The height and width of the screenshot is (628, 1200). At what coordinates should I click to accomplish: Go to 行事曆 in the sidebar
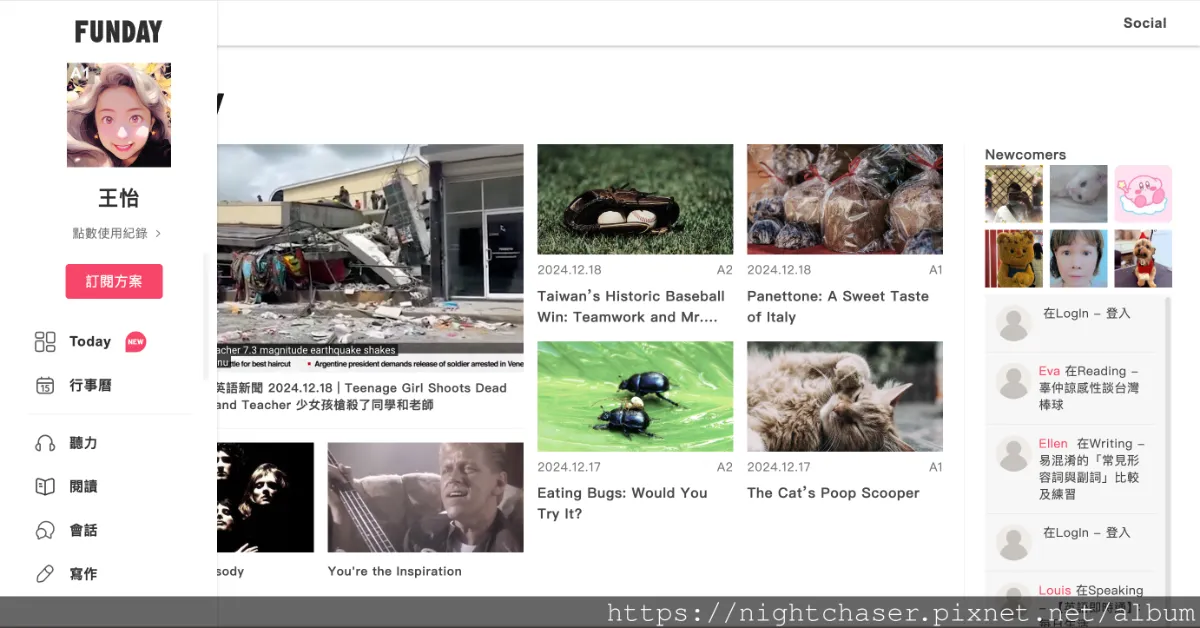click(x=90, y=385)
